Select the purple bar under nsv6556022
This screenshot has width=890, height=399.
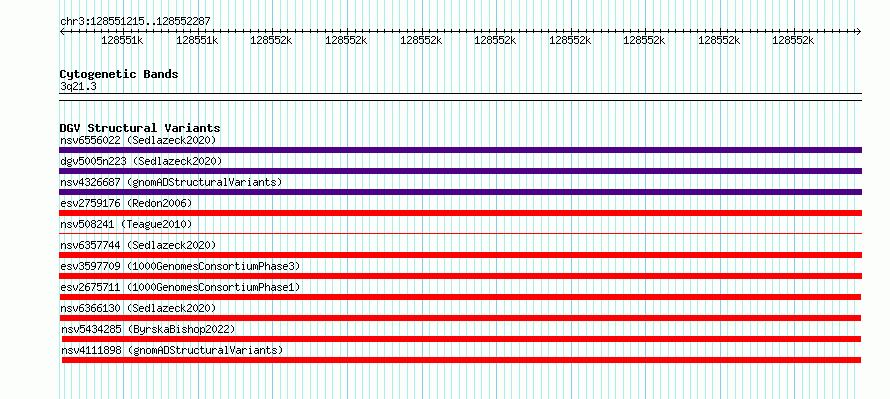[460, 150]
